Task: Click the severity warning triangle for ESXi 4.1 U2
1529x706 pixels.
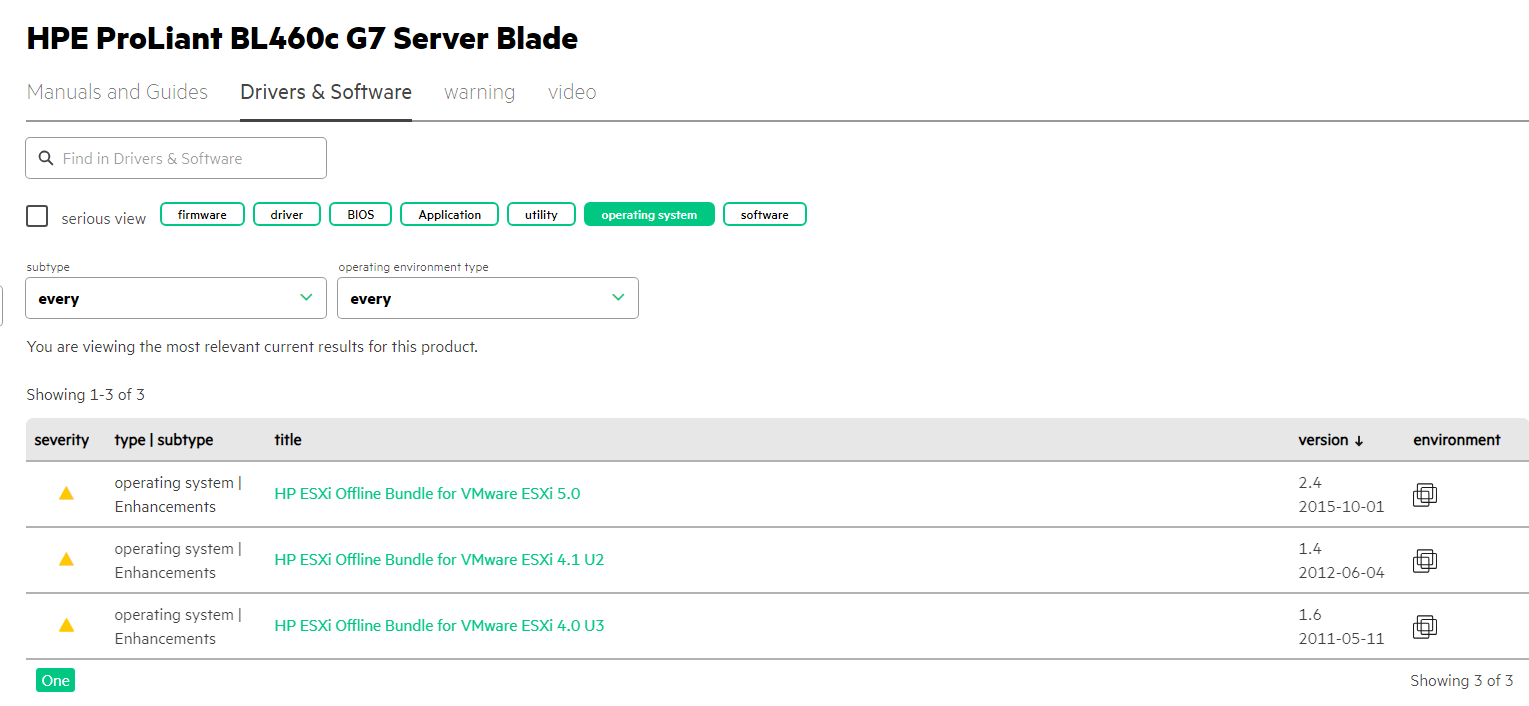Action: pos(66,559)
